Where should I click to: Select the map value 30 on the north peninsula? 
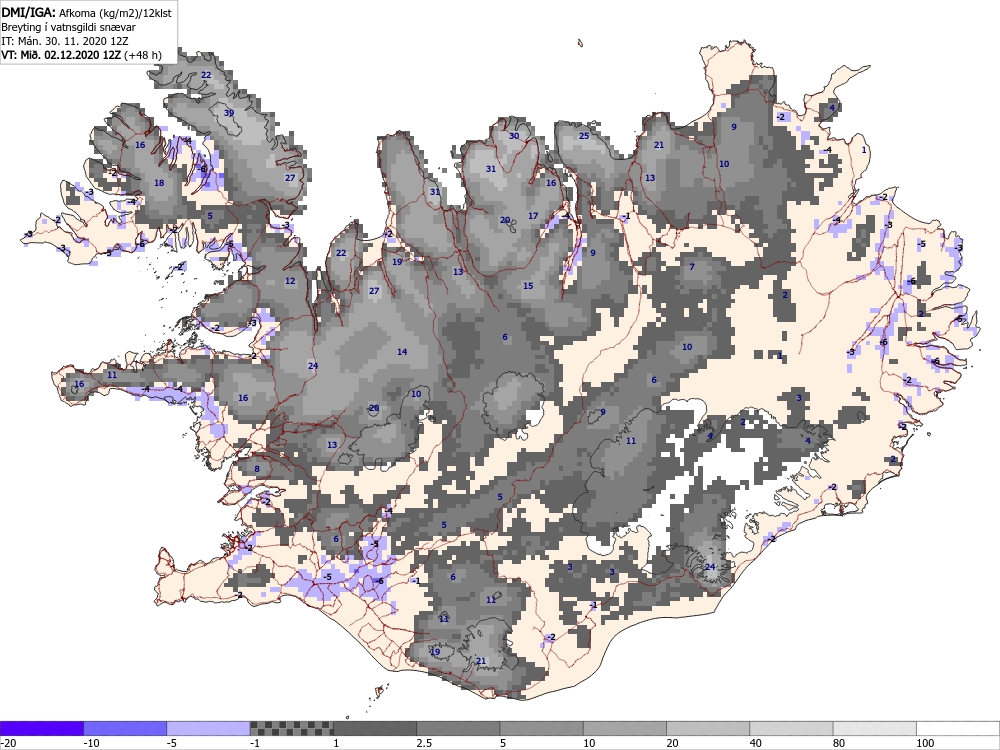coord(514,136)
